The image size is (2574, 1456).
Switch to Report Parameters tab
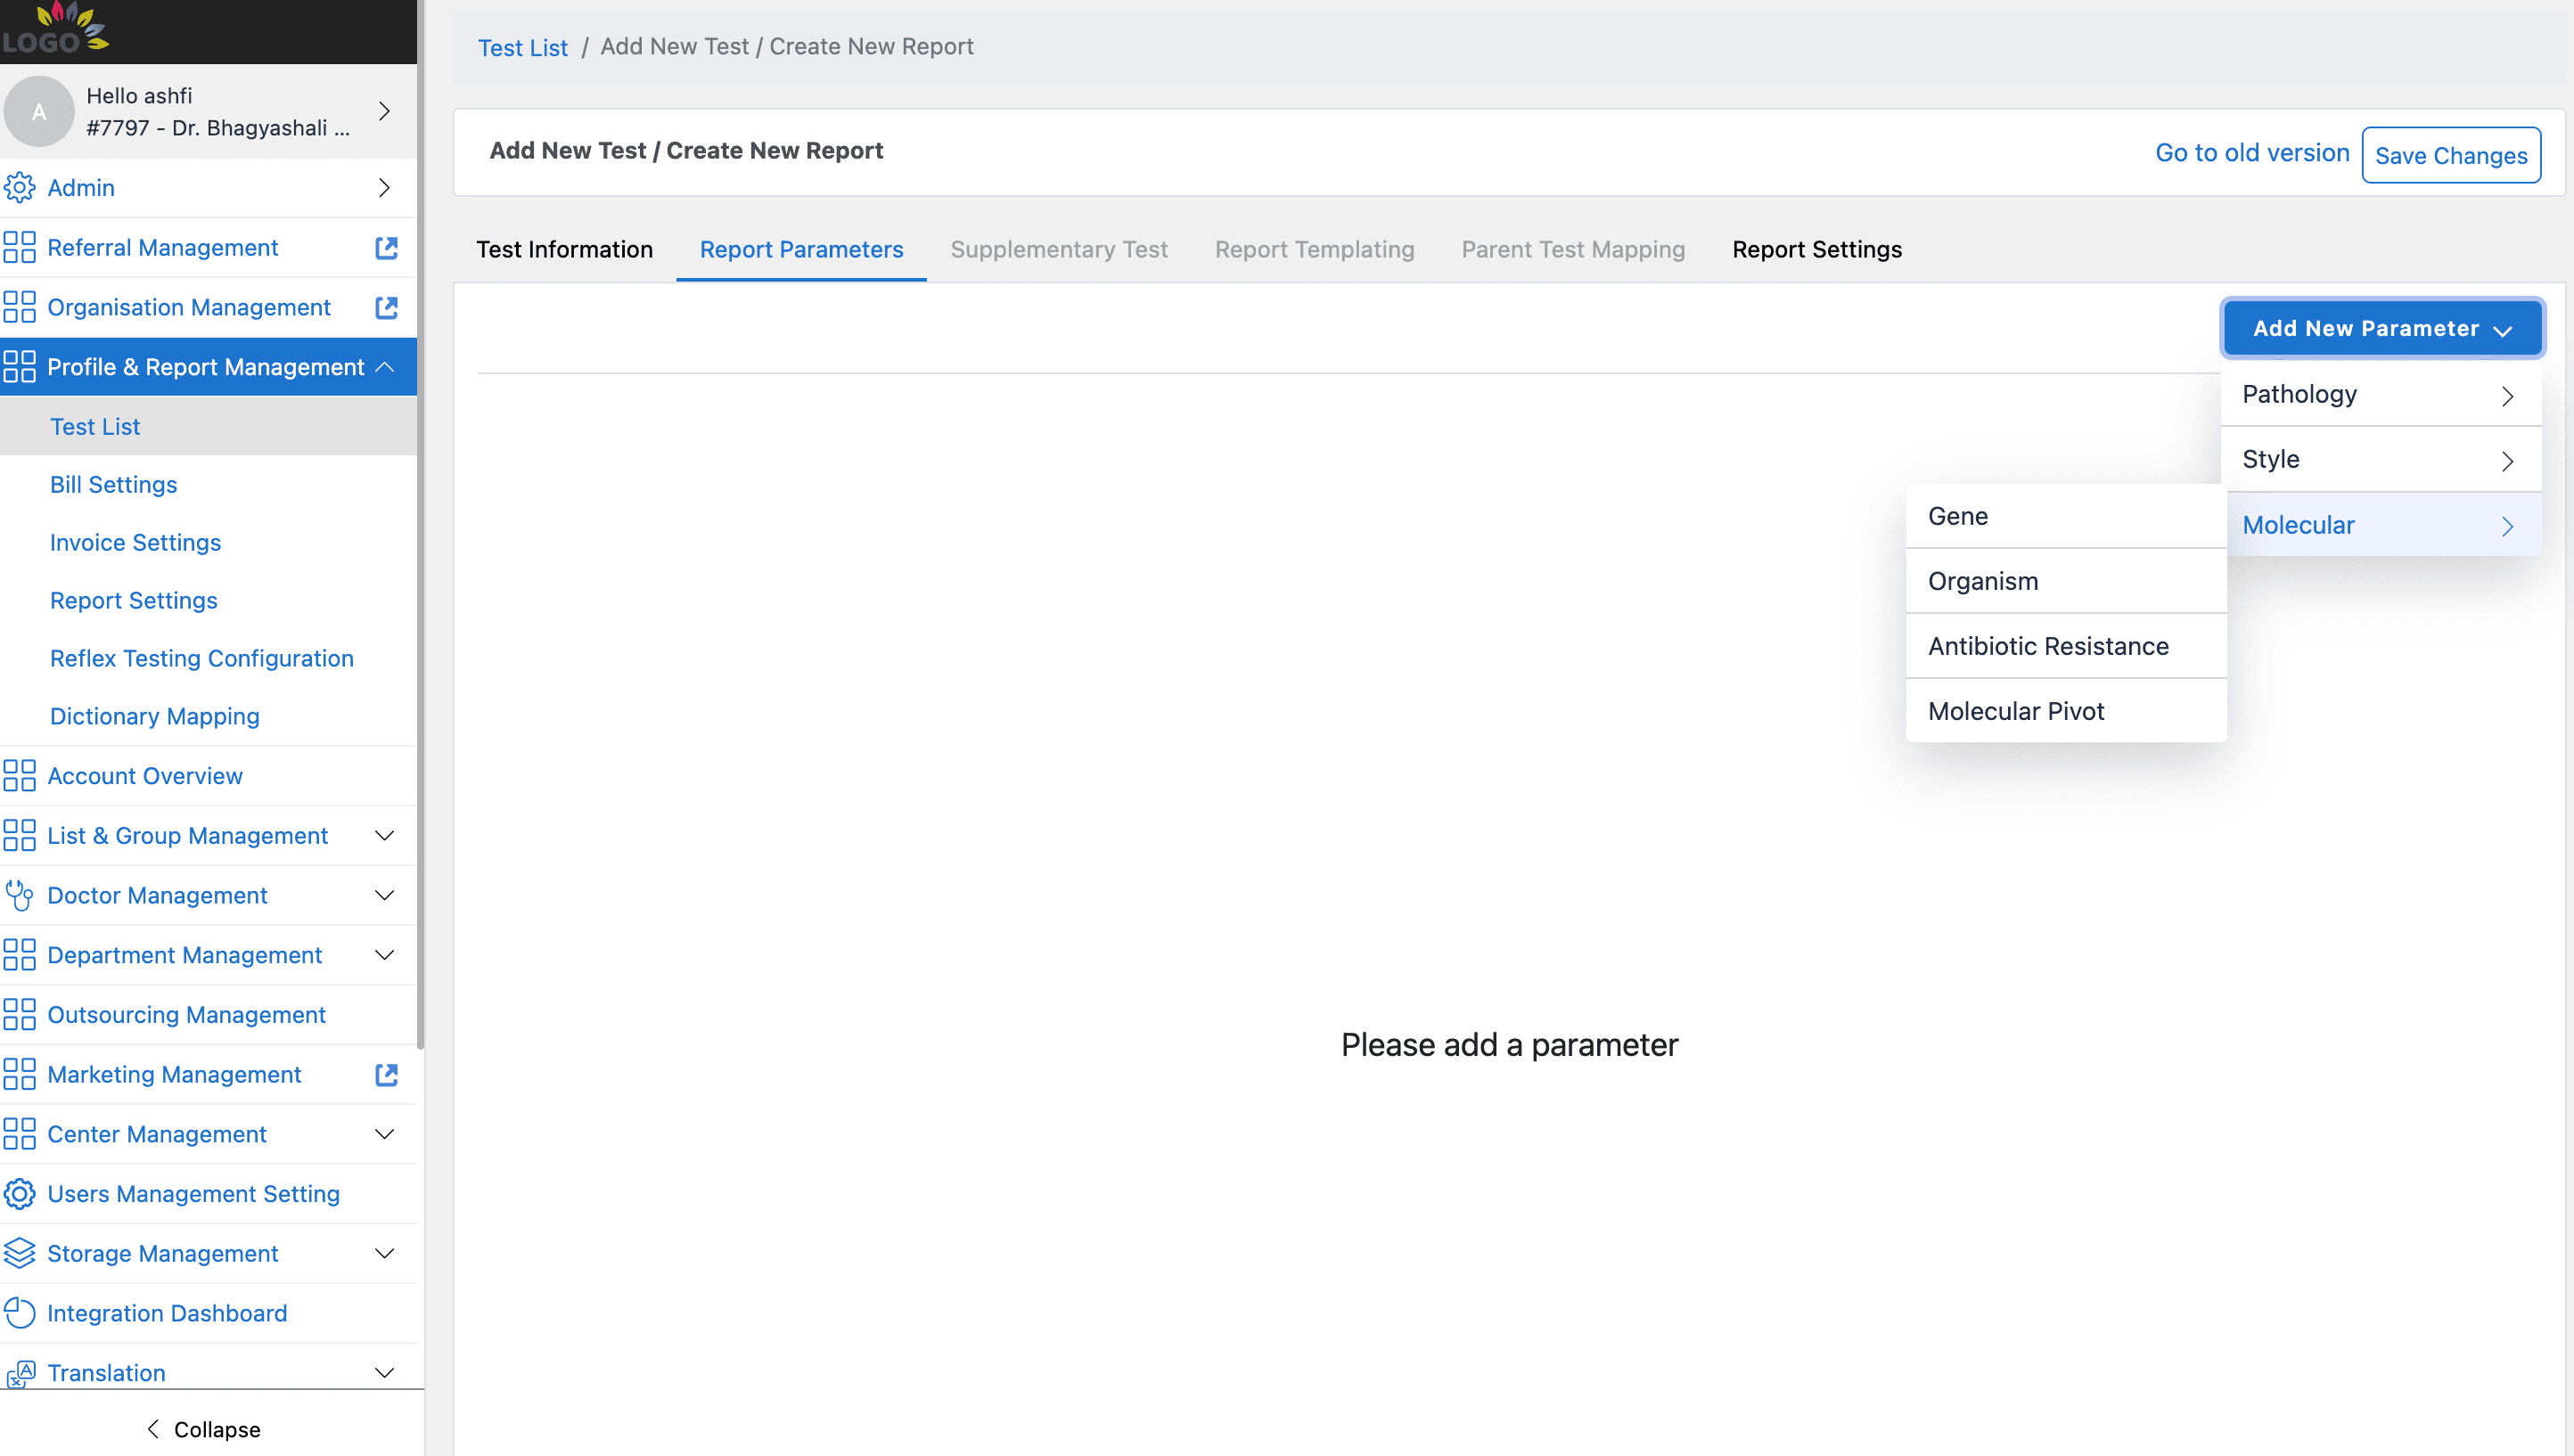(x=801, y=249)
